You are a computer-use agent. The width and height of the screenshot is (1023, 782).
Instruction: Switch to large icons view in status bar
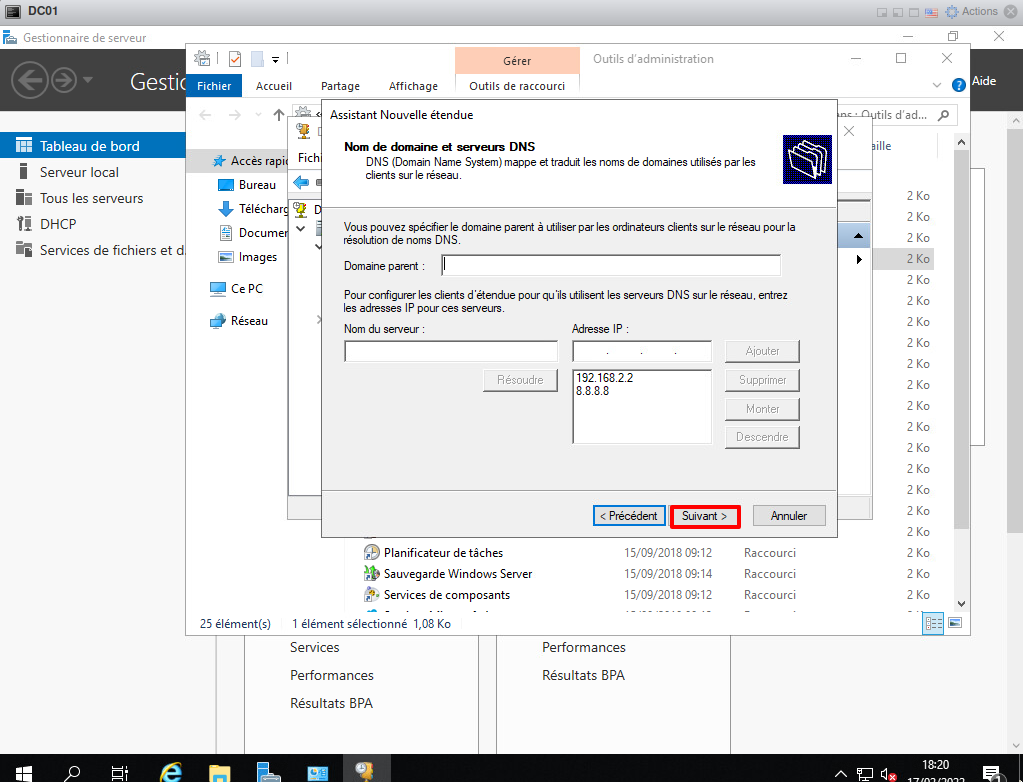coord(955,623)
